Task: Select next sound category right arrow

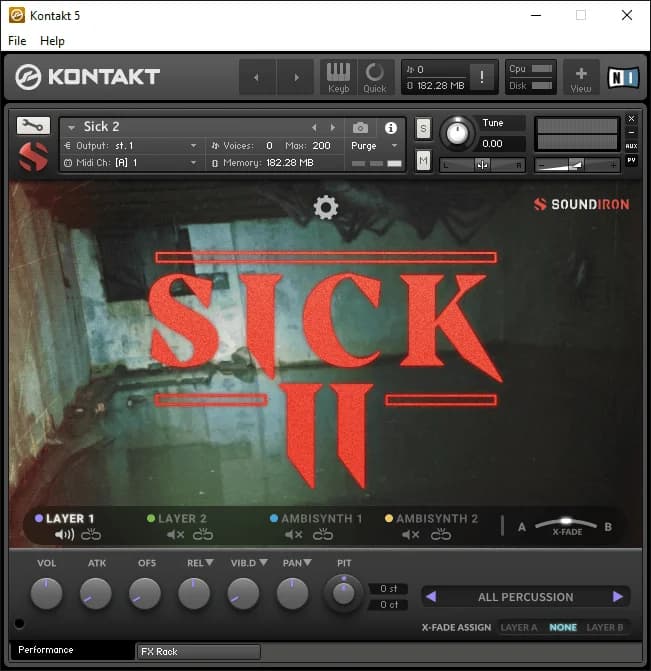Action: click(x=618, y=596)
